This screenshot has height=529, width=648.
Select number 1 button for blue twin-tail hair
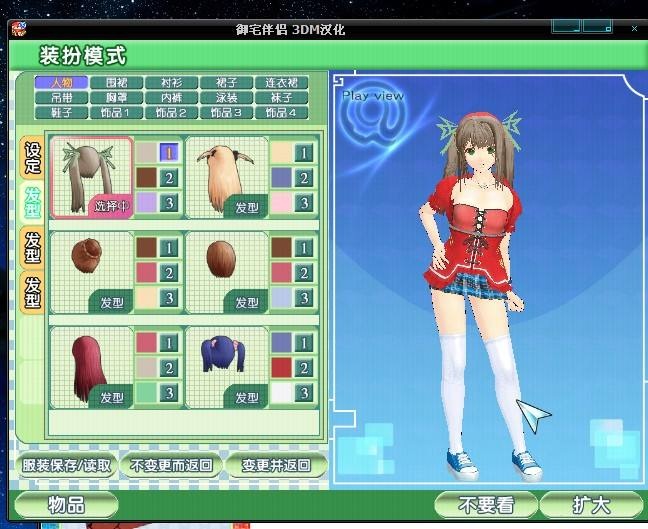coord(304,343)
